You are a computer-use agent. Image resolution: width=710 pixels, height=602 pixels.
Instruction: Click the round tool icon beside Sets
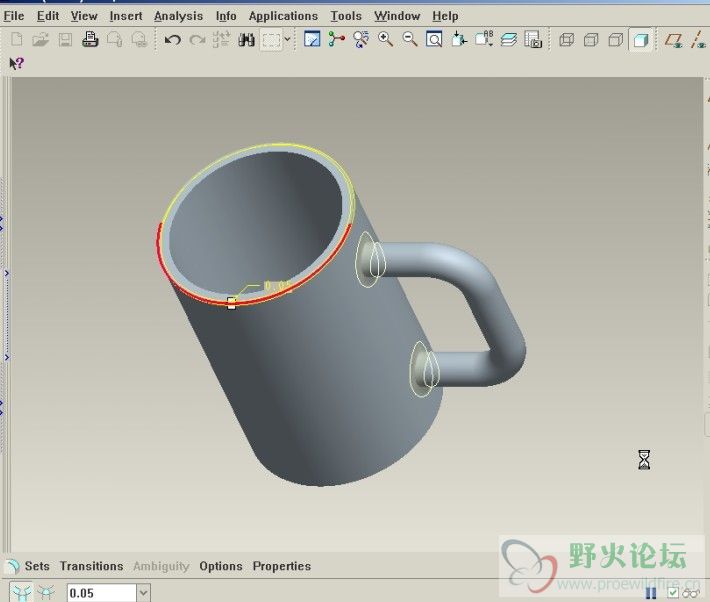[12, 566]
